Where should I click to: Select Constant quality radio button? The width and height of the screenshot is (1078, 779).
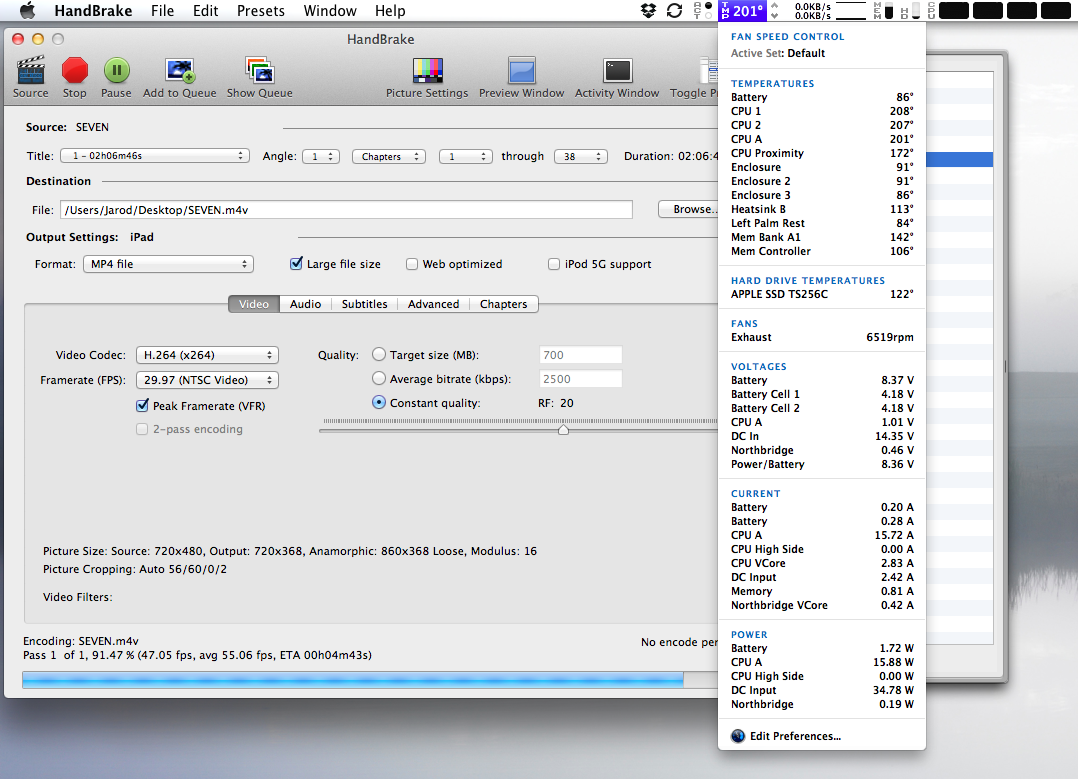[379, 403]
